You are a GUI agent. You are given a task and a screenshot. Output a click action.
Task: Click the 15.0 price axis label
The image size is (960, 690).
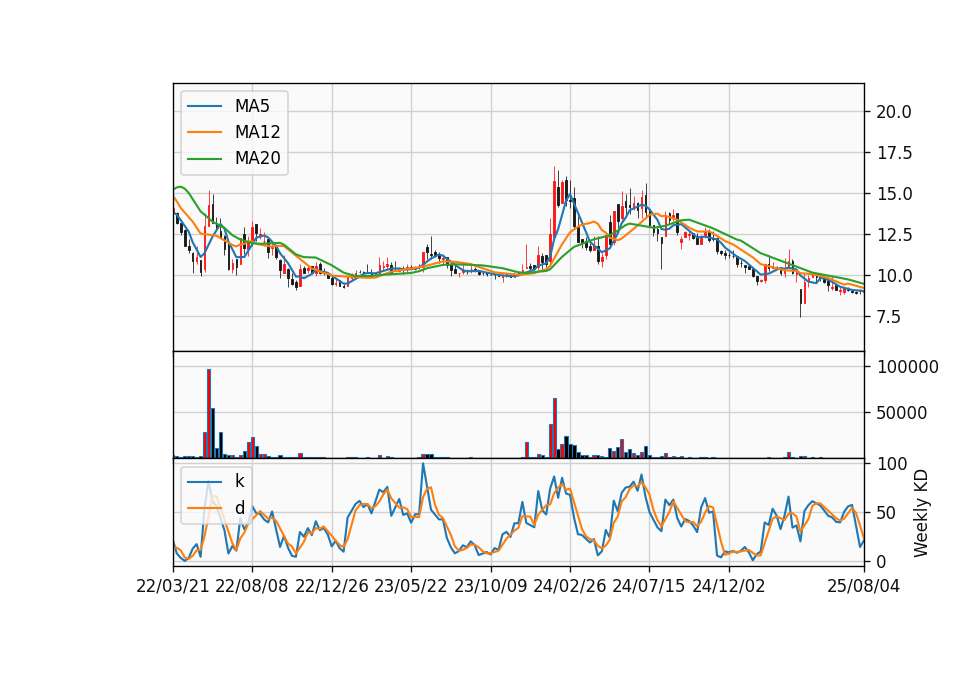coord(894,194)
